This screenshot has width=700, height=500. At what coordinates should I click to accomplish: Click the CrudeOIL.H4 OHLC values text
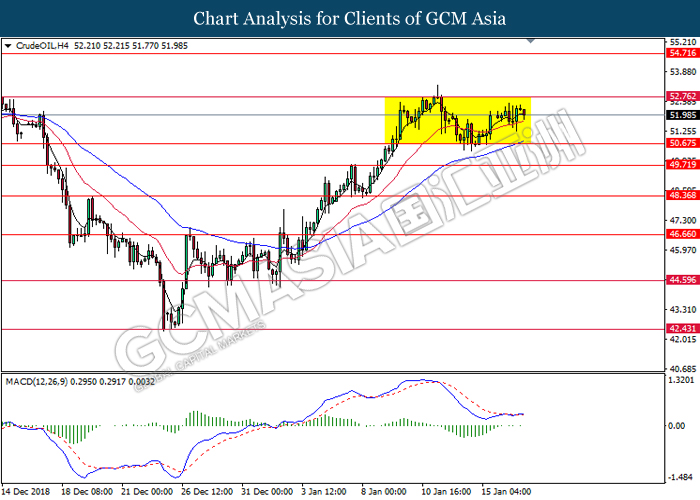click(131, 46)
